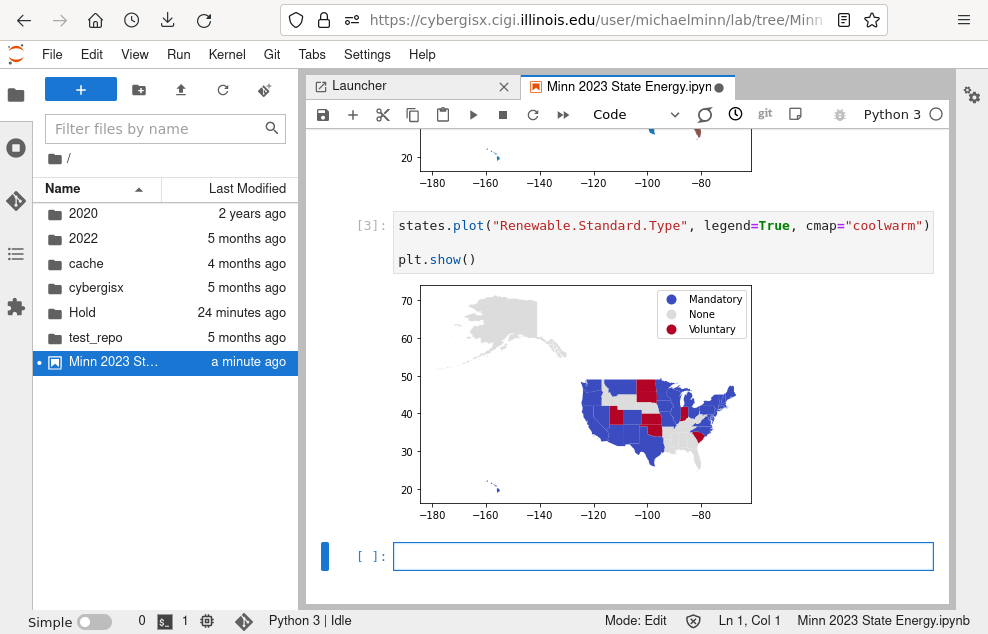Run the selected cell
Viewport: 988px width, 634px height.
tap(473, 115)
